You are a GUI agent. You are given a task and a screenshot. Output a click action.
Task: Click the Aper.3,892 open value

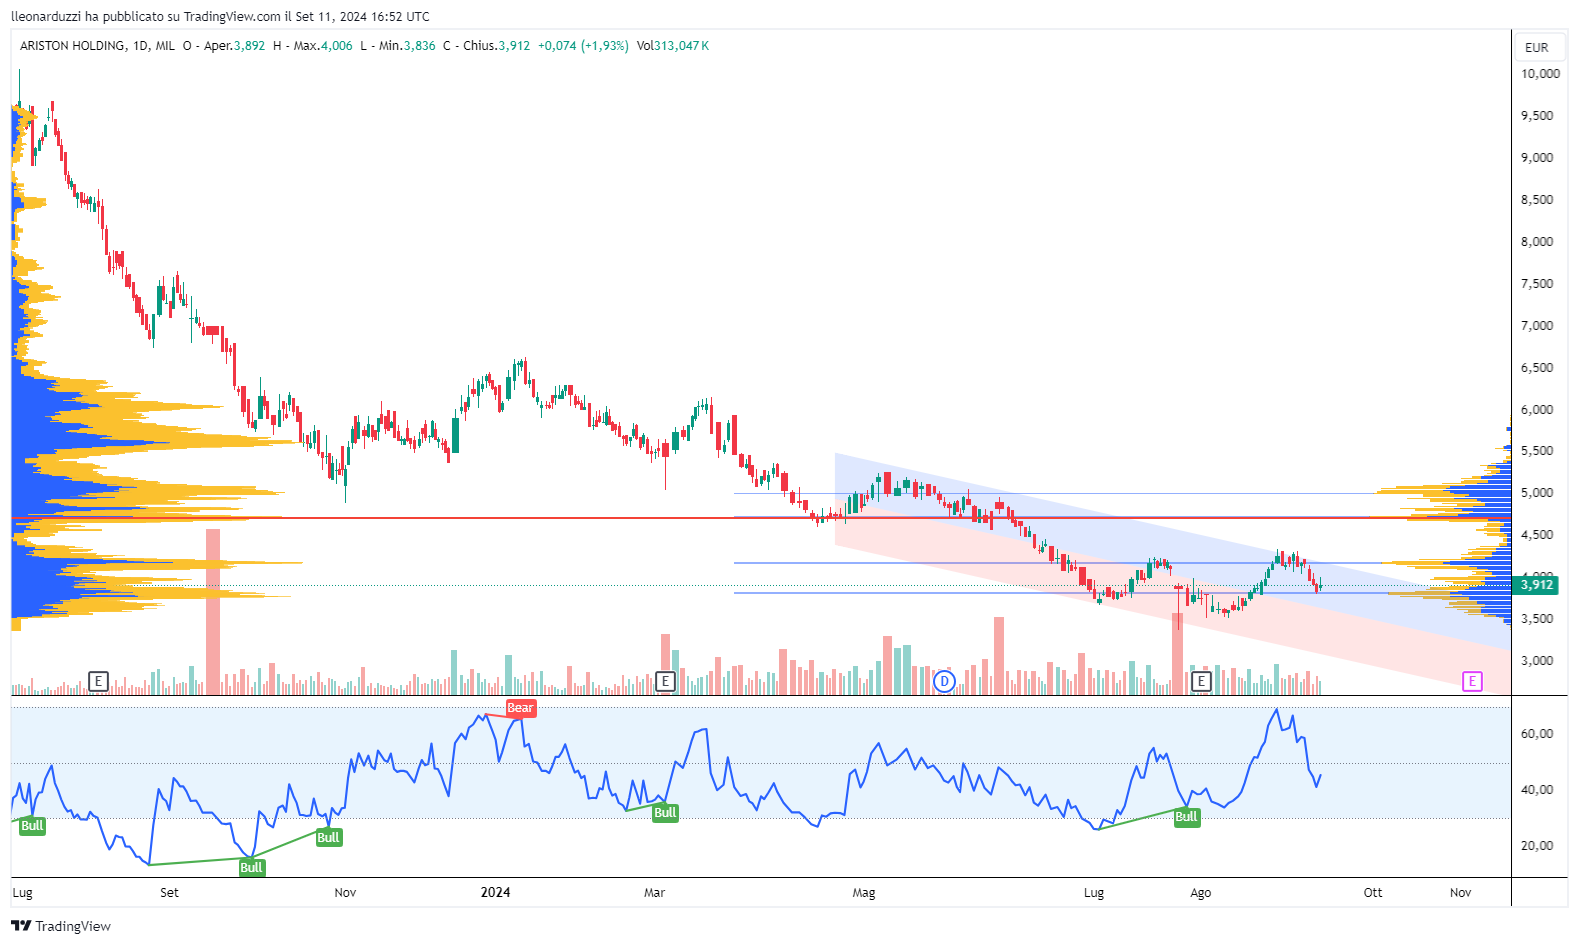coord(234,46)
